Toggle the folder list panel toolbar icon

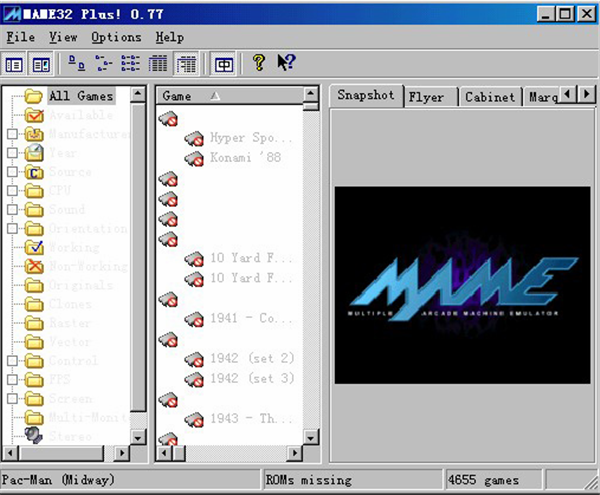[15, 64]
